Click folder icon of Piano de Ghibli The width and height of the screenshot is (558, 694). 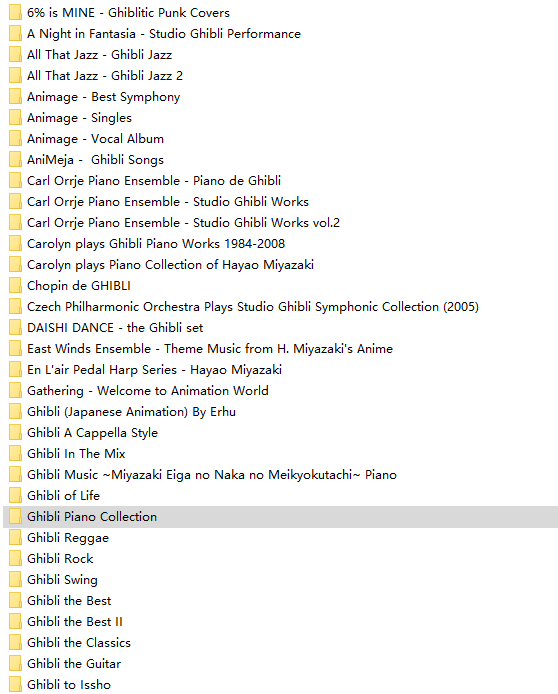[x=15, y=181]
